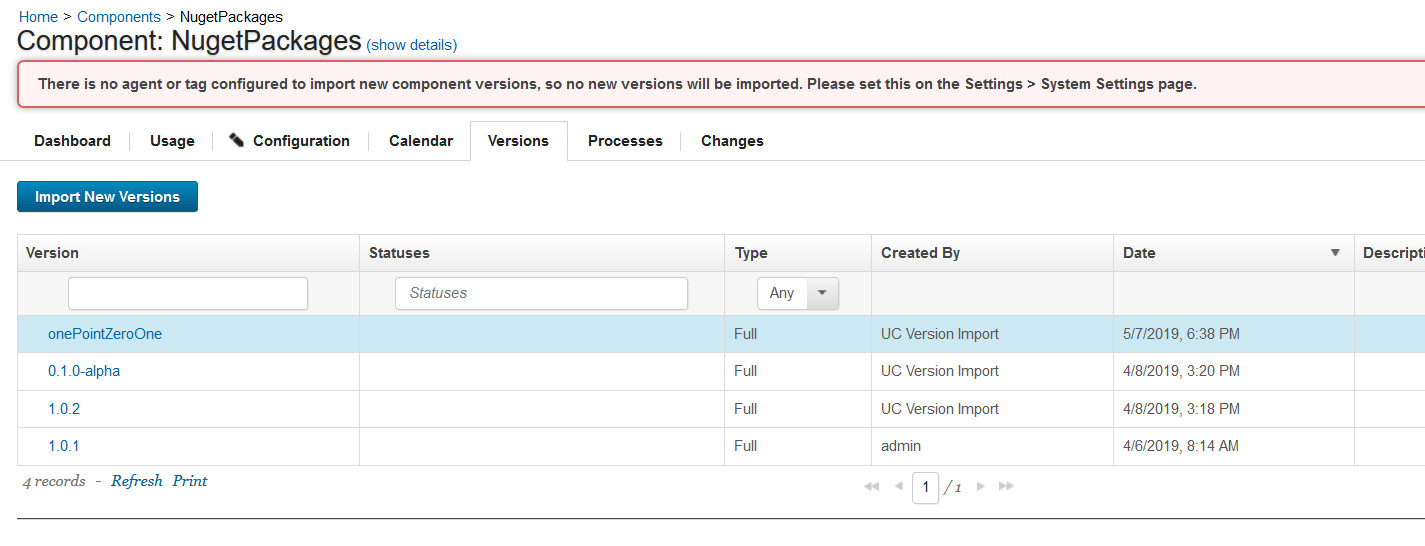Click the next page arrow icon
Viewport: 1425px width, 546px height.
click(x=980, y=487)
